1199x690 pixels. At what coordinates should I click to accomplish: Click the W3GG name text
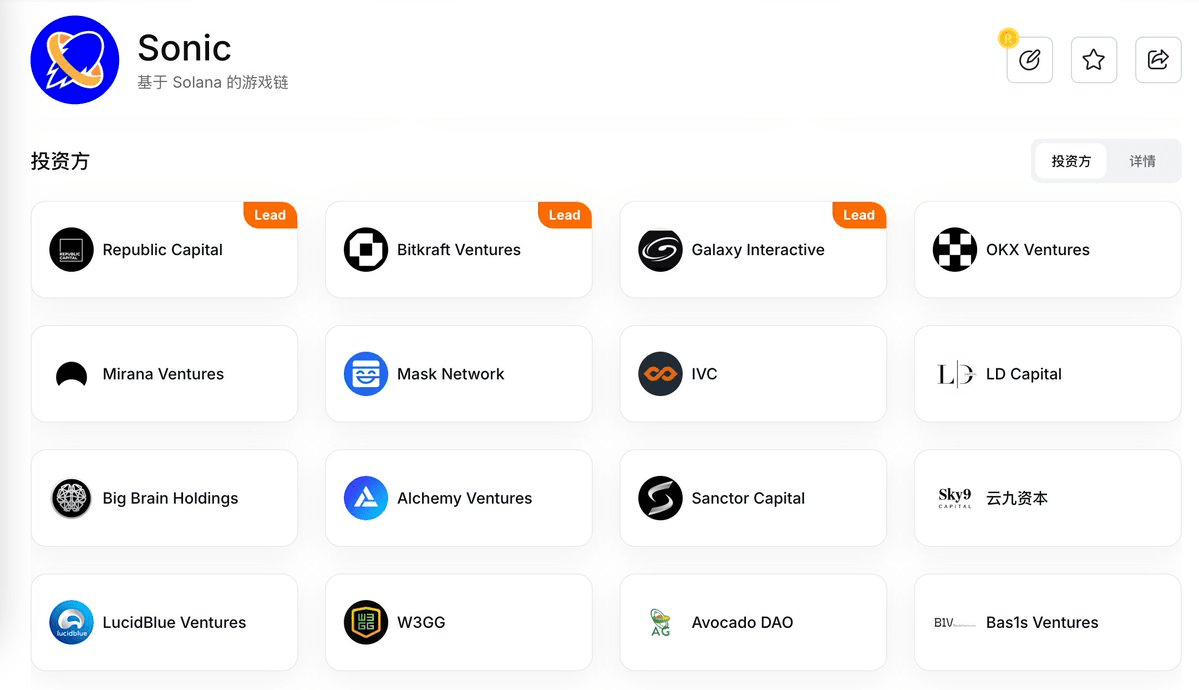tap(421, 623)
